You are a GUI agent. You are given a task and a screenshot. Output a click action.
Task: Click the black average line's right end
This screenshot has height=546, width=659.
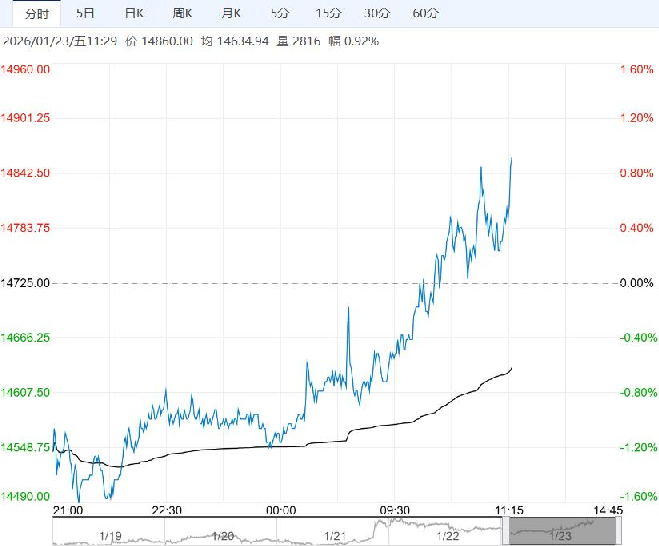click(x=512, y=368)
